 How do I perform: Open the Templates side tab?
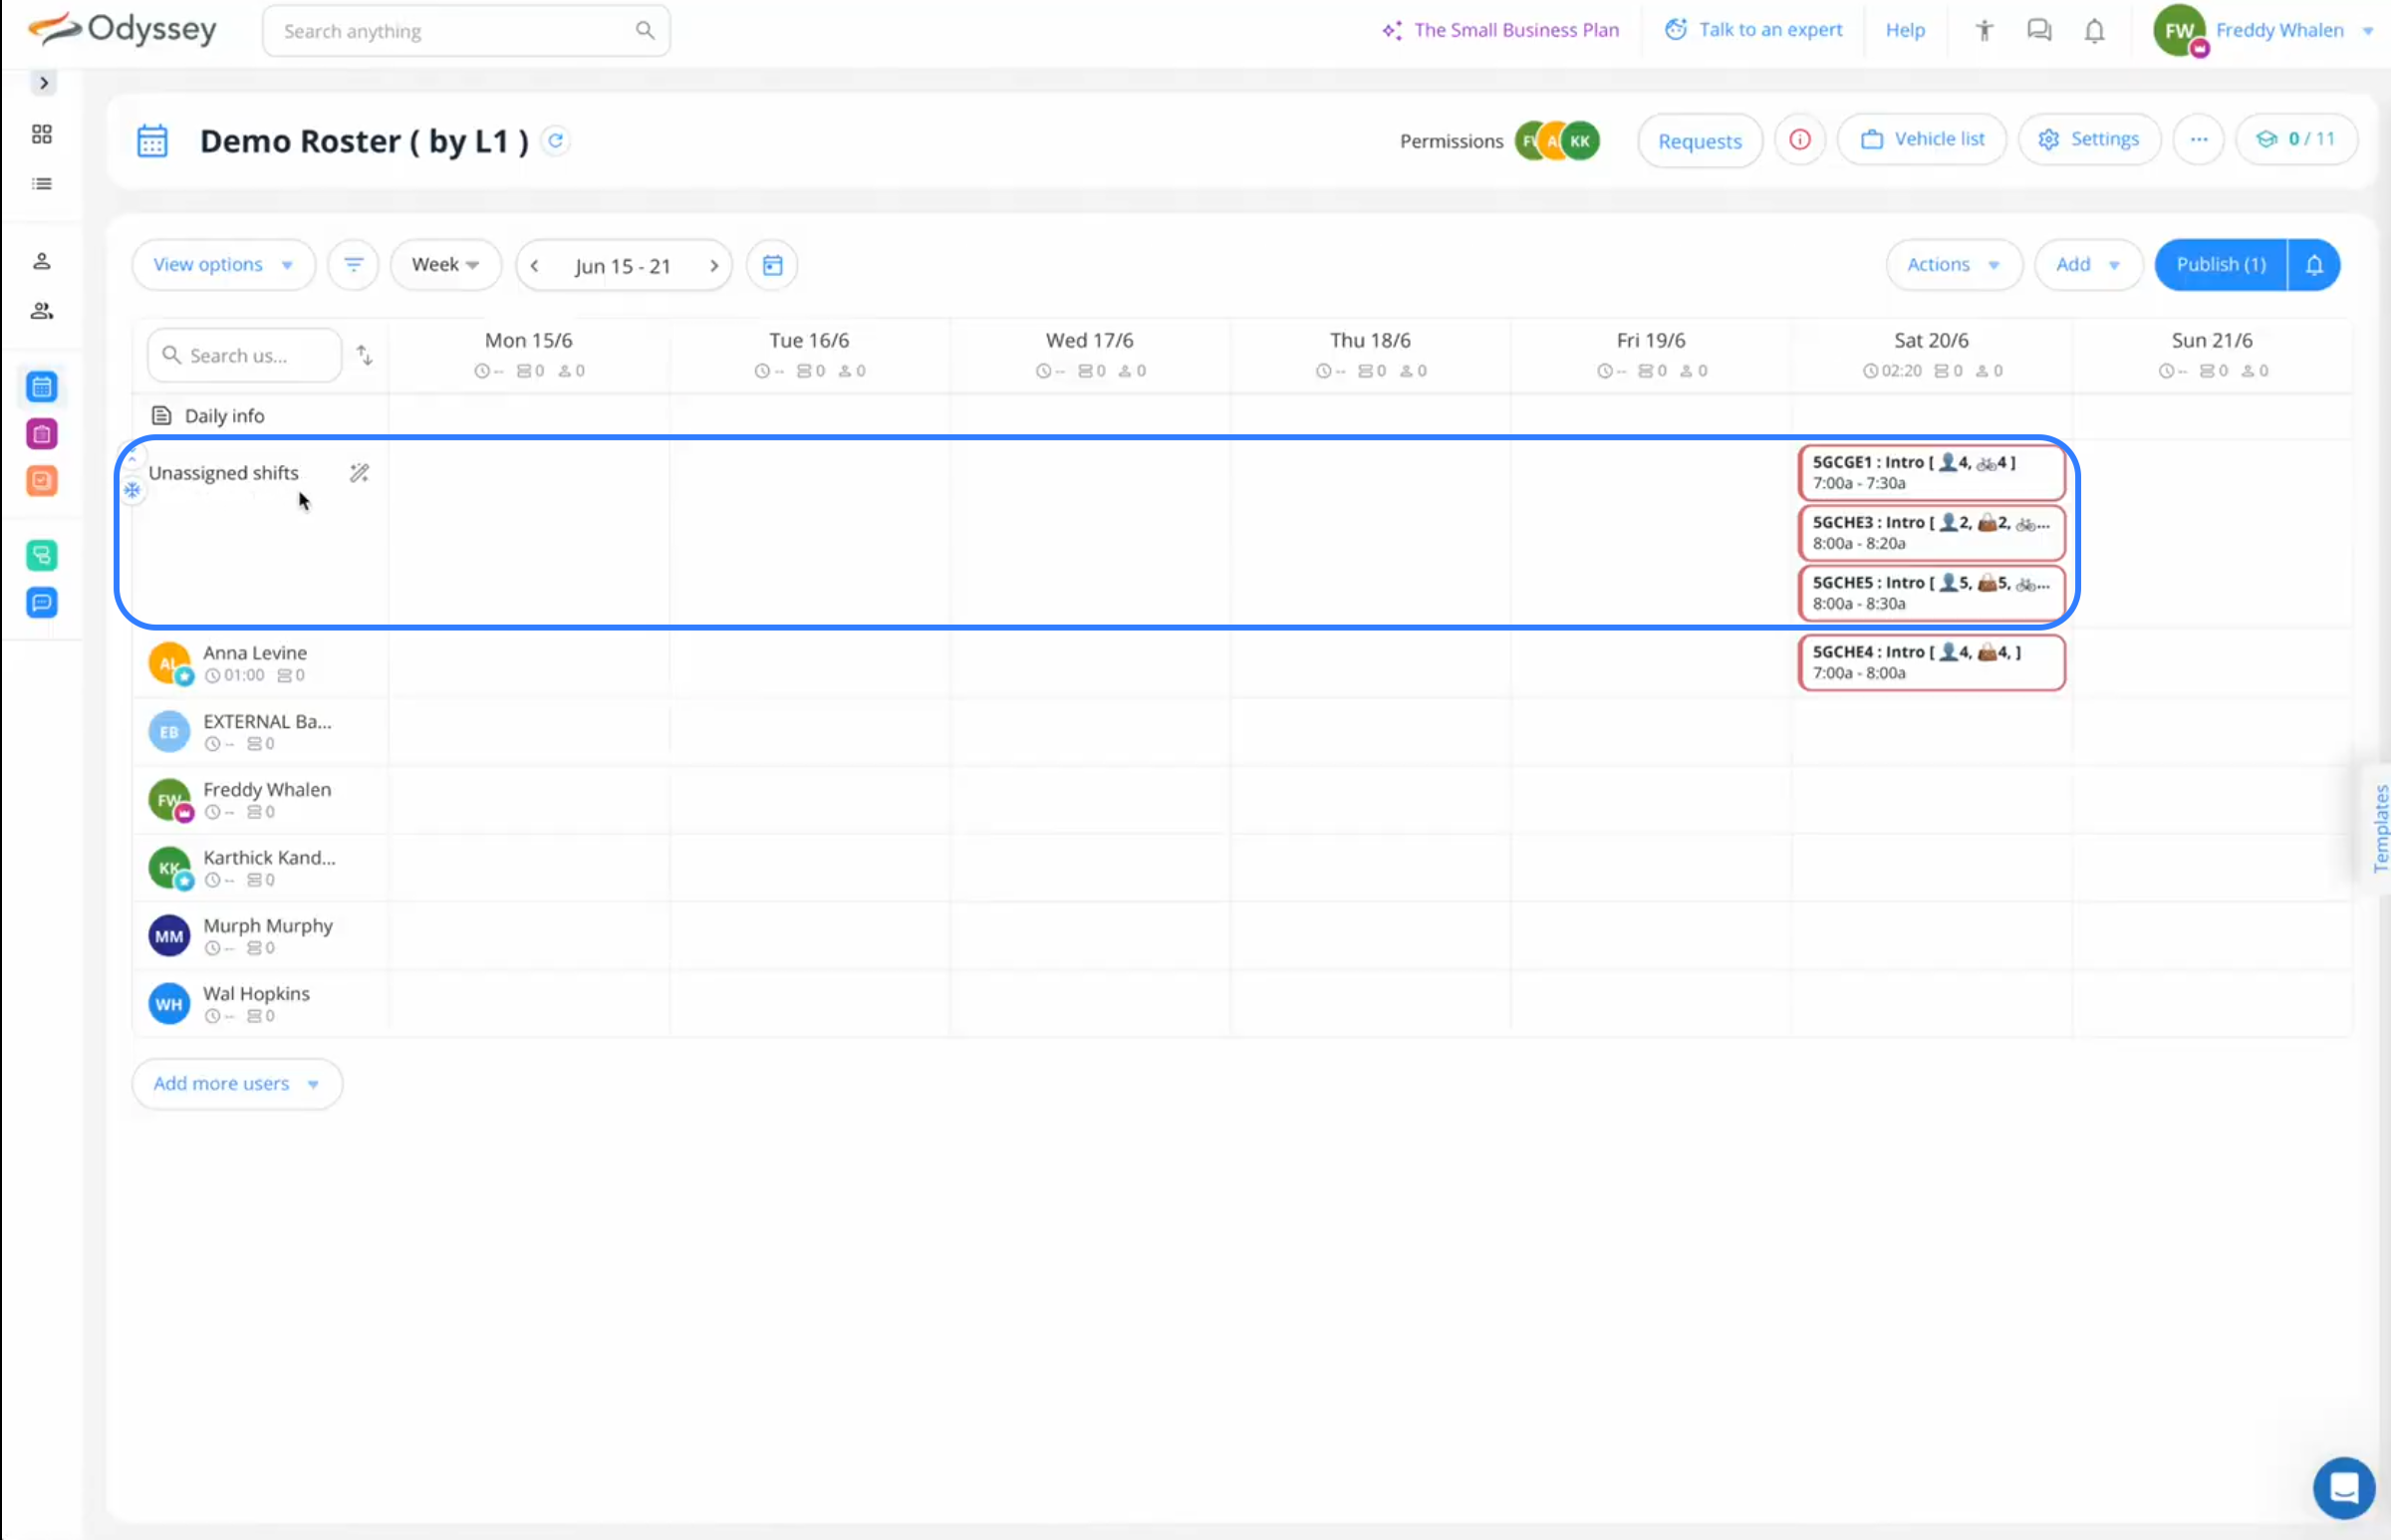click(x=2380, y=828)
